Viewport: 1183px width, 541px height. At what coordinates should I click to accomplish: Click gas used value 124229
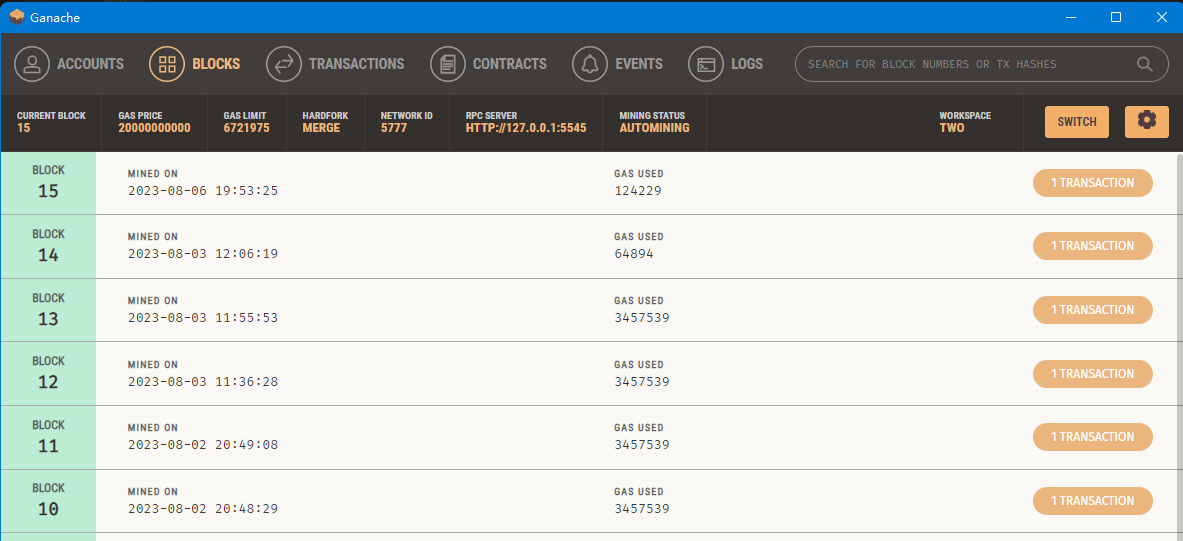pos(638,191)
